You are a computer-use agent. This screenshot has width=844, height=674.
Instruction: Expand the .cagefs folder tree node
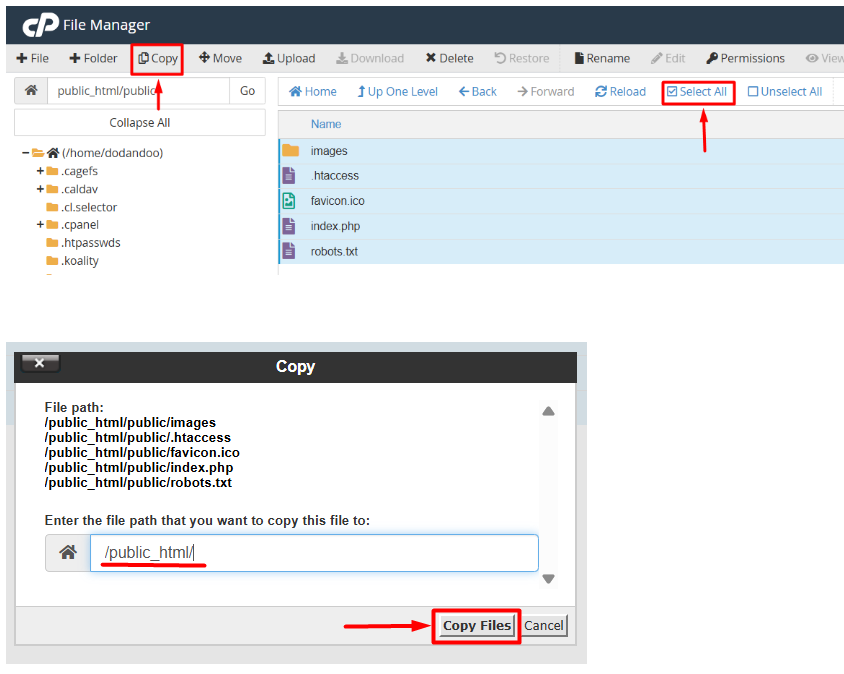click(40, 171)
